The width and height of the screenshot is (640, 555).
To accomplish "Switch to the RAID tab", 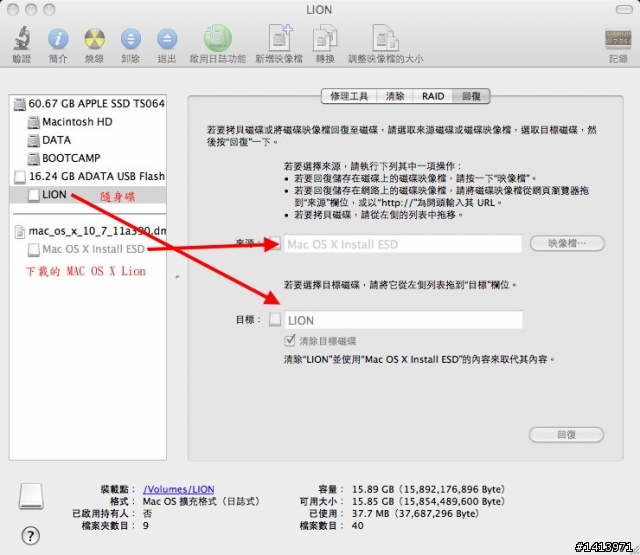I will [433, 96].
